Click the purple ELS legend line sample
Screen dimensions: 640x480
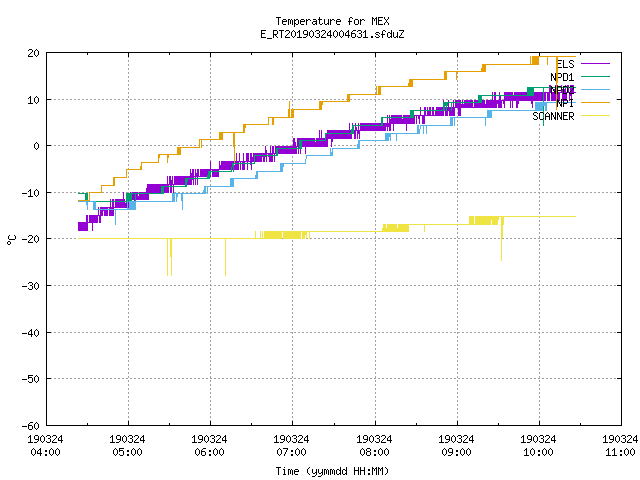[x=595, y=64]
